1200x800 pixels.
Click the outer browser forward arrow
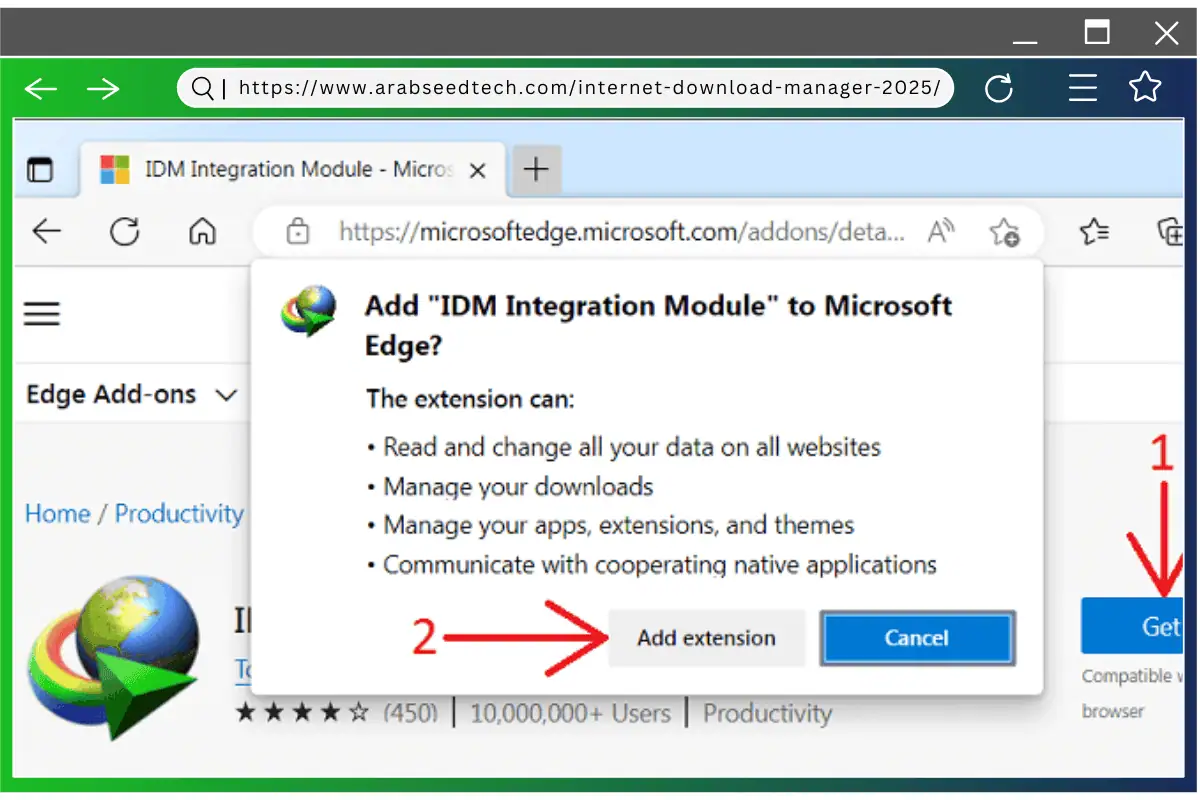pos(103,89)
